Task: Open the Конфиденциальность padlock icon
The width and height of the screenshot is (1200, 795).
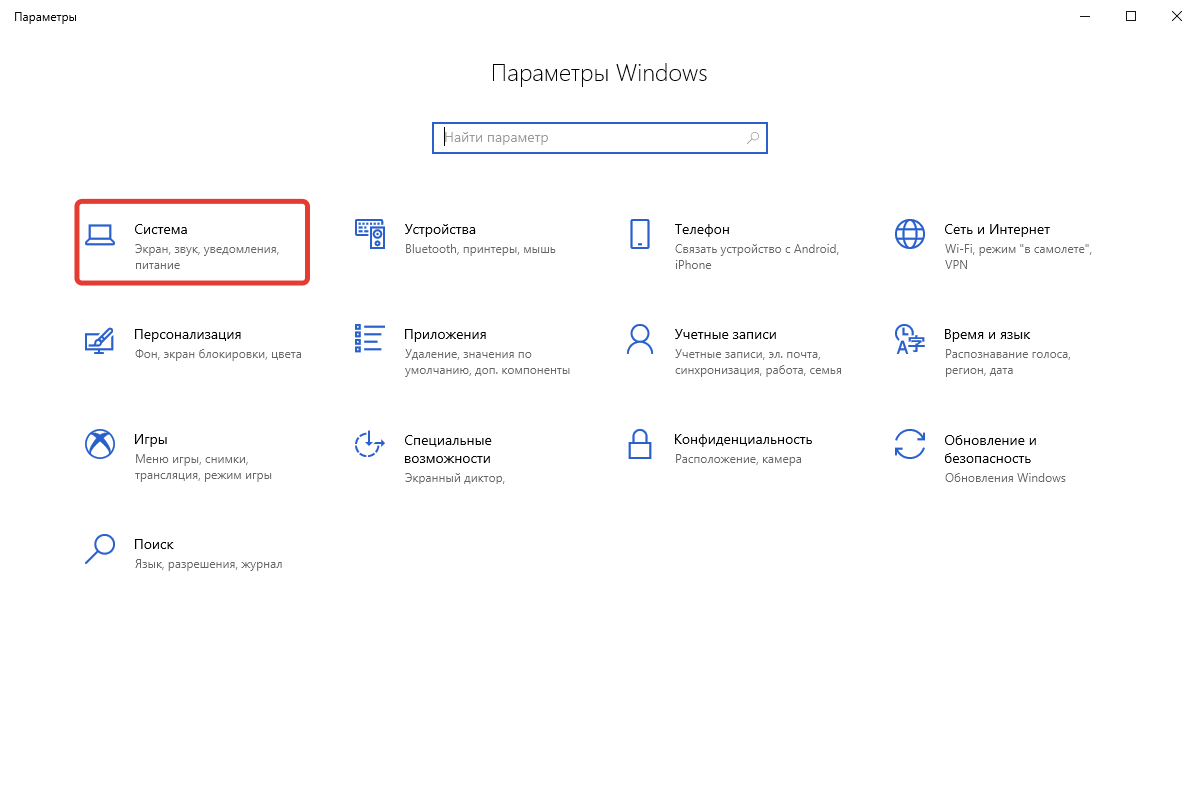Action: point(640,444)
